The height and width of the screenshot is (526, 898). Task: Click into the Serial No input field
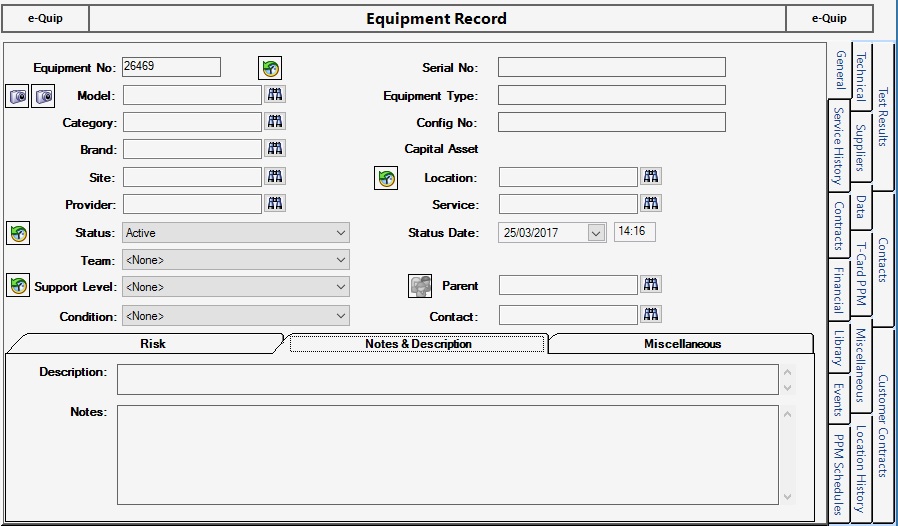611,67
